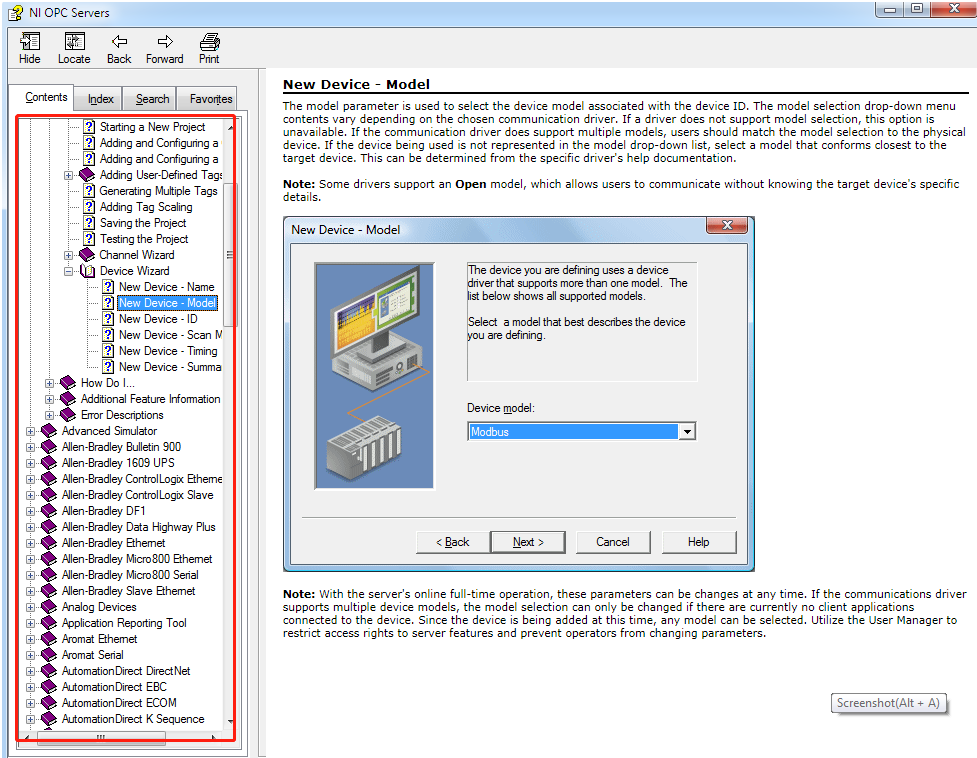Expand the Error Descriptions node
The width and height of the screenshot is (977, 758).
point(49,415)
